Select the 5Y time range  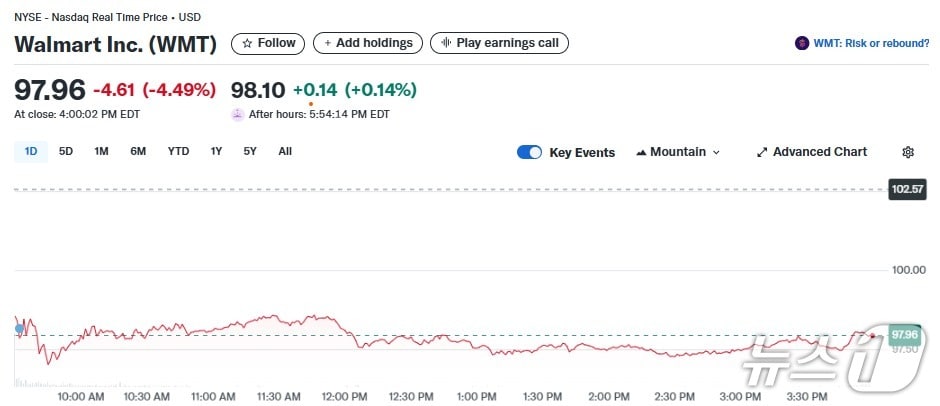click(250, 152)
